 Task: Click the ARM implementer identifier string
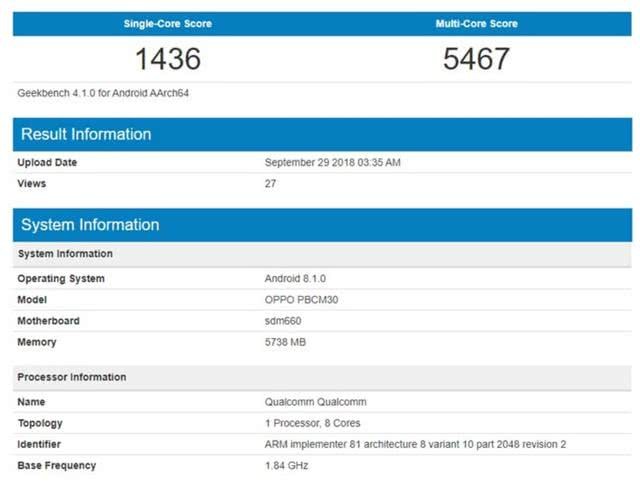[415, 444]
